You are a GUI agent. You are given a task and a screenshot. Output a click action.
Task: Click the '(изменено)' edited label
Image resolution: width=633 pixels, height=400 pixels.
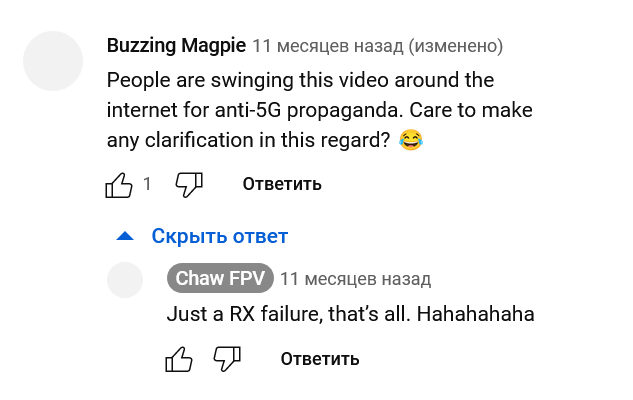click(456, 46)
